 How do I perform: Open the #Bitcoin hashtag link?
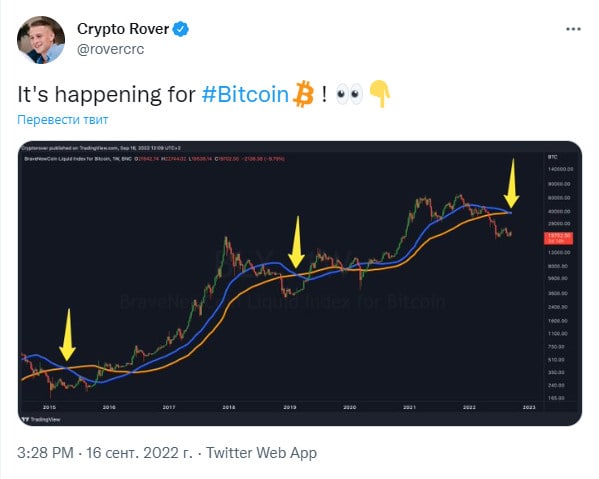click(245, 94)
